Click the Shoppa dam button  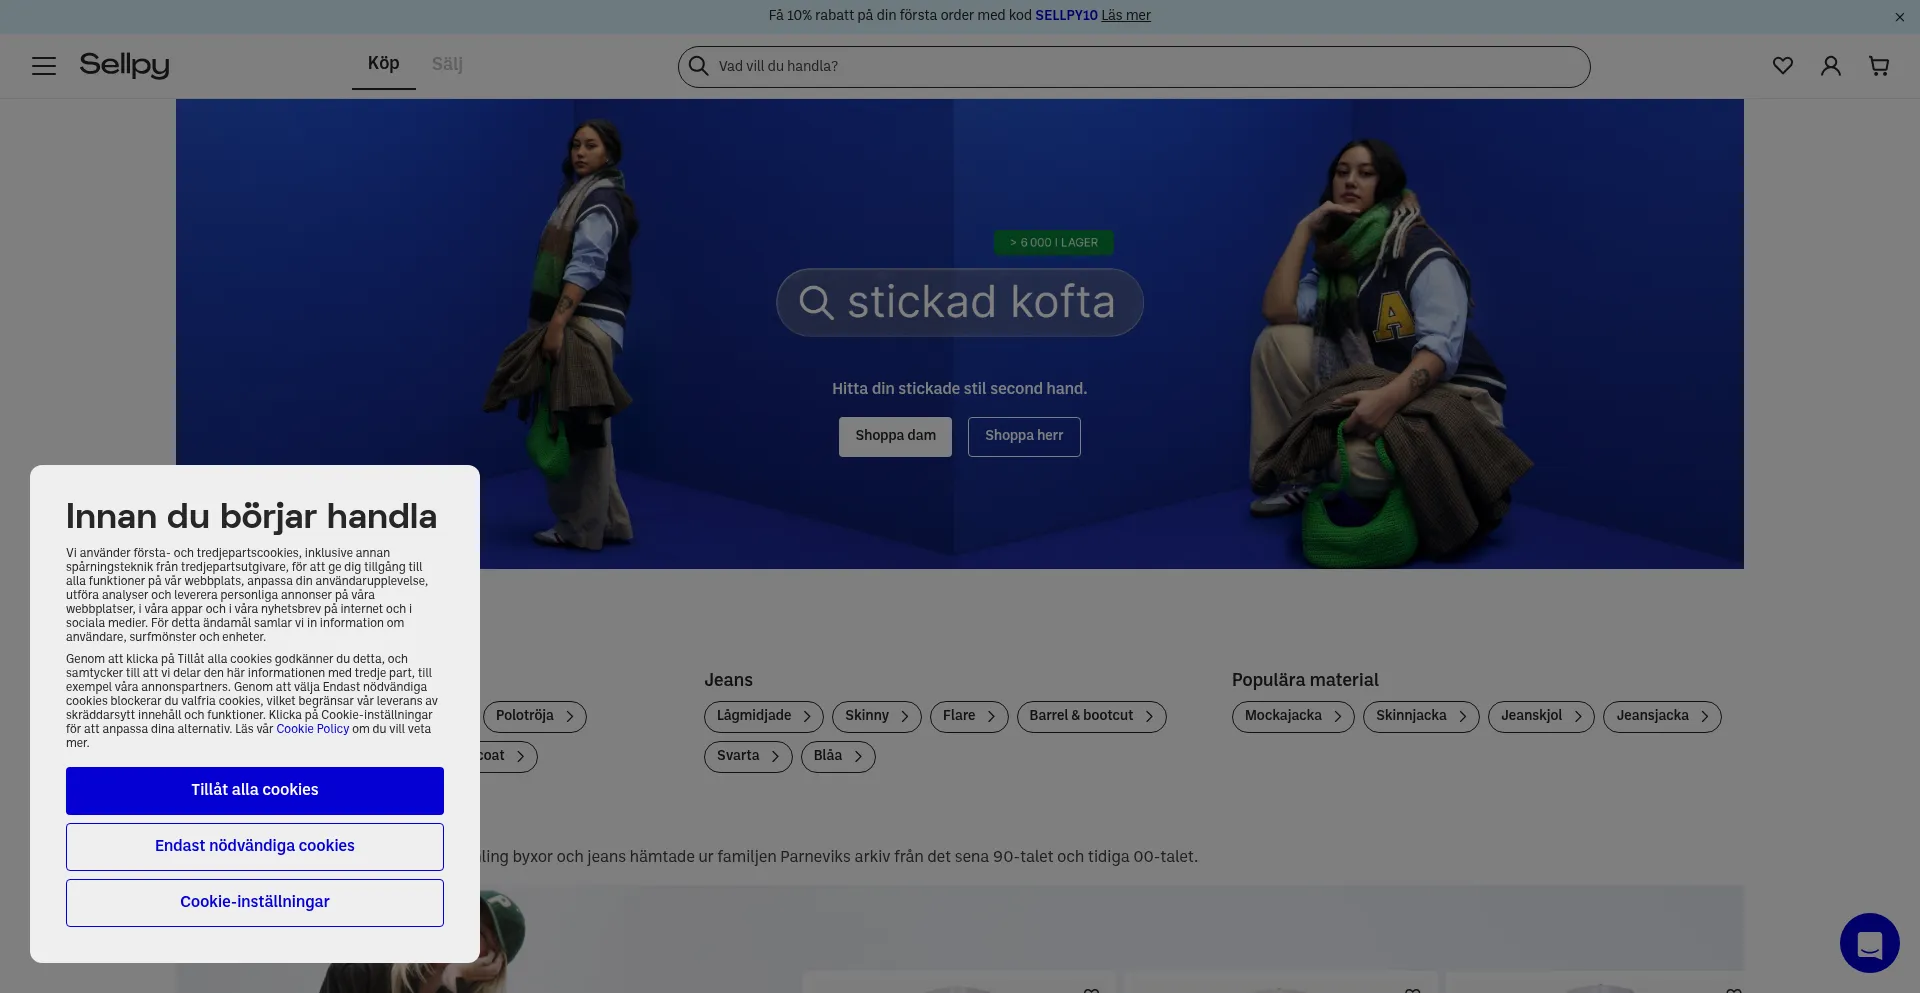pos(895,436)
